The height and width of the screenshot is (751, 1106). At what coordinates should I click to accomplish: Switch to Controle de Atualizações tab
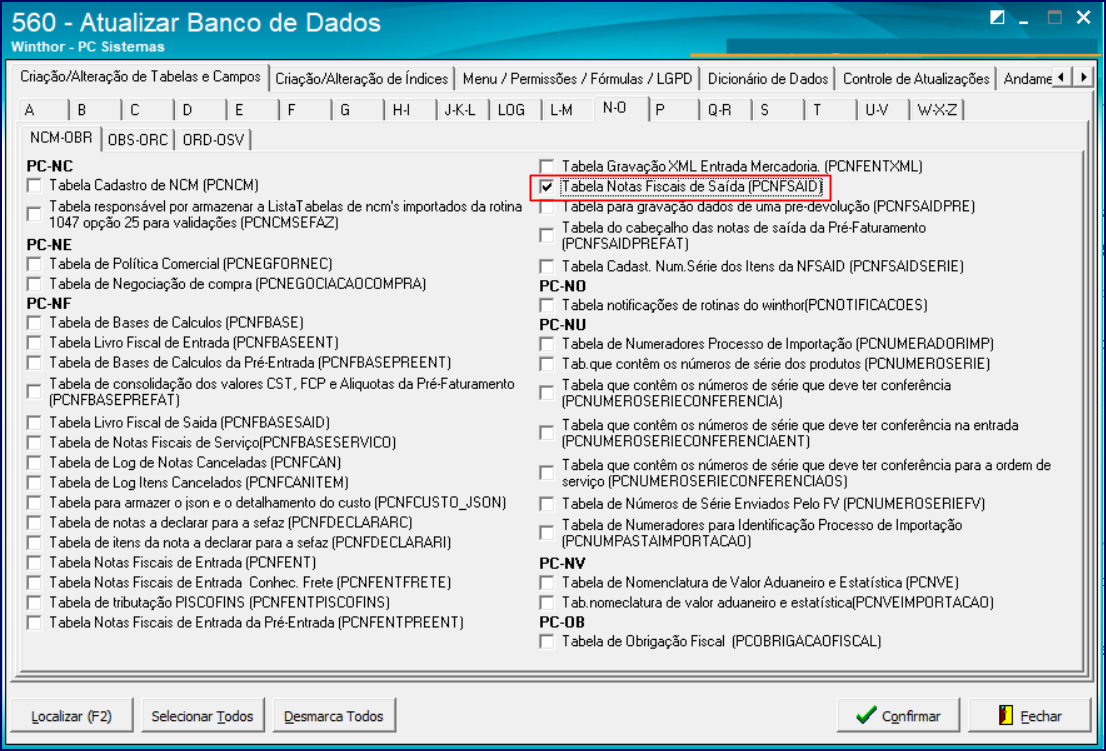916,79
